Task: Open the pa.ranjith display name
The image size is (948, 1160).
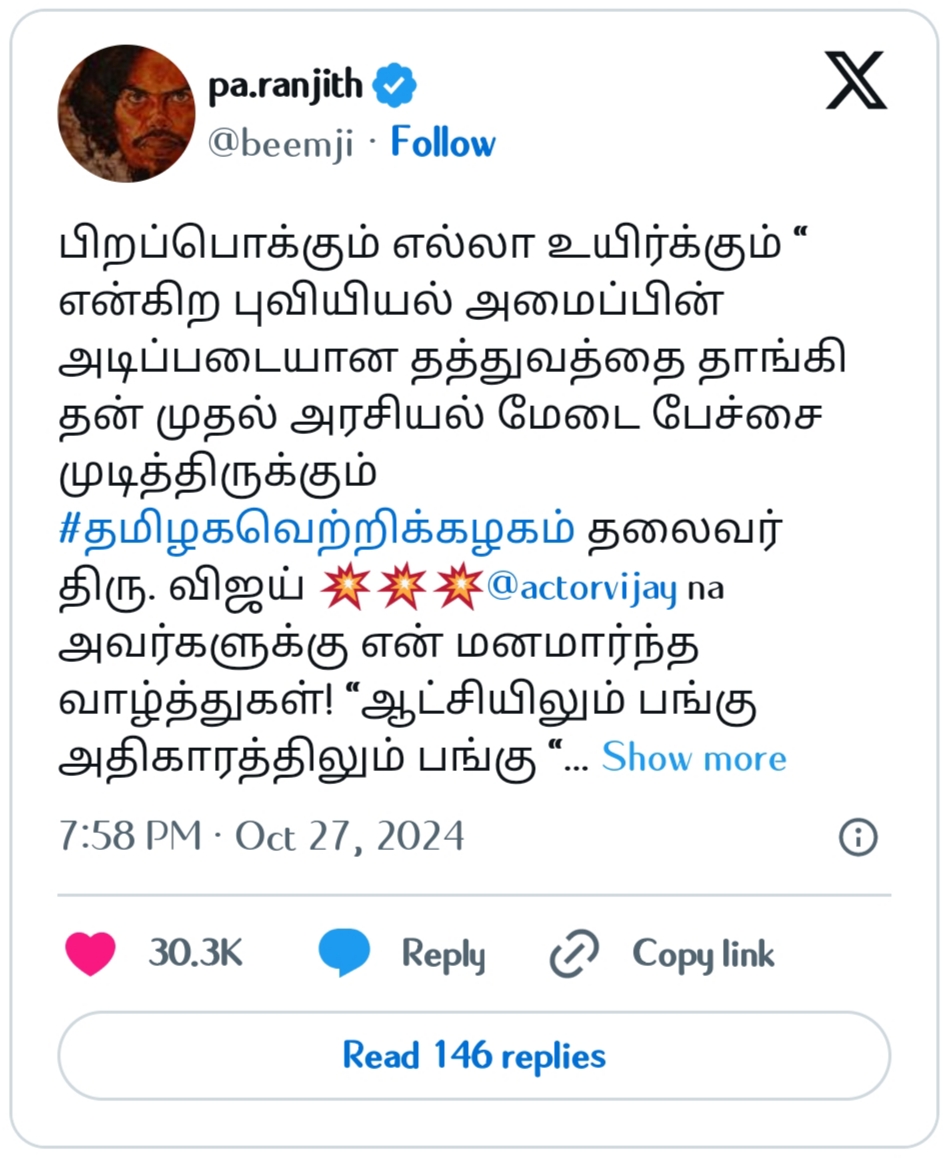Action: click(x=286, y=86)
